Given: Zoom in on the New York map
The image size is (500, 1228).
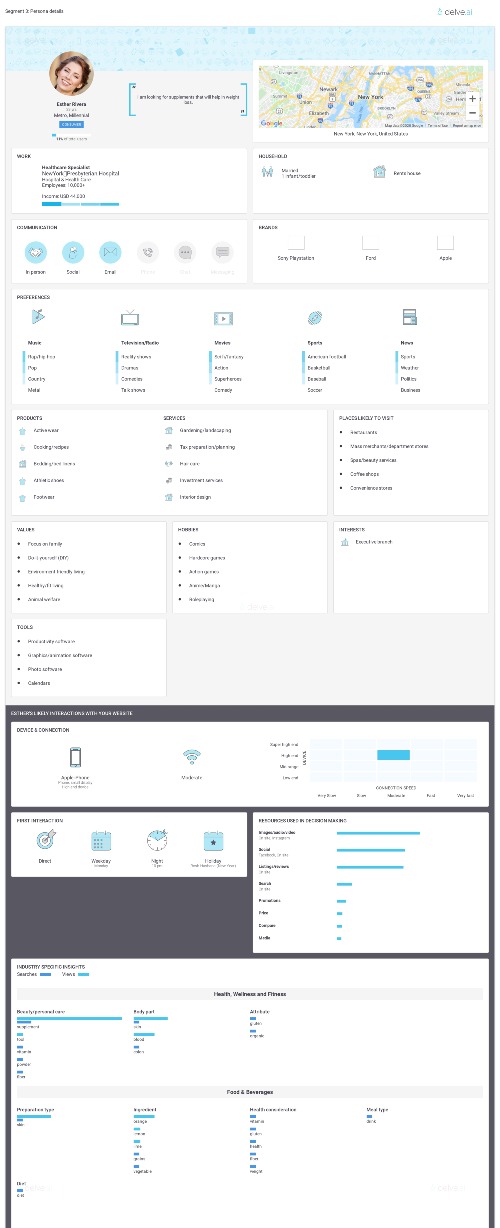Looking at the screenshot, I should pyautogui.click(x=472, y=98).
